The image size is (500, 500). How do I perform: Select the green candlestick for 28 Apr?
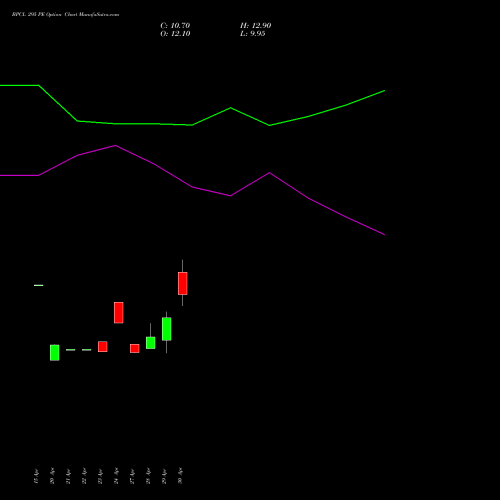coord(151,343)
